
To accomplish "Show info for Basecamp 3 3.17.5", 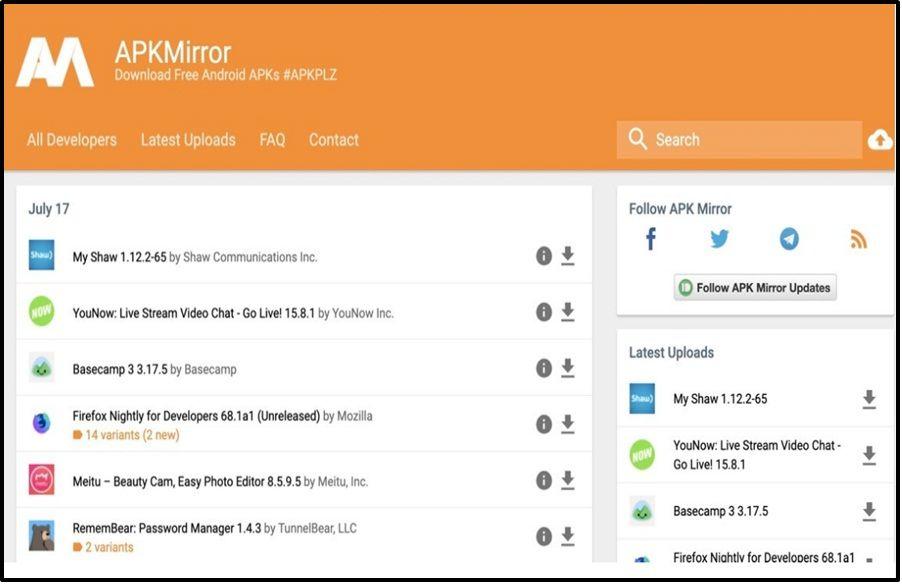I will pos(544,368).
